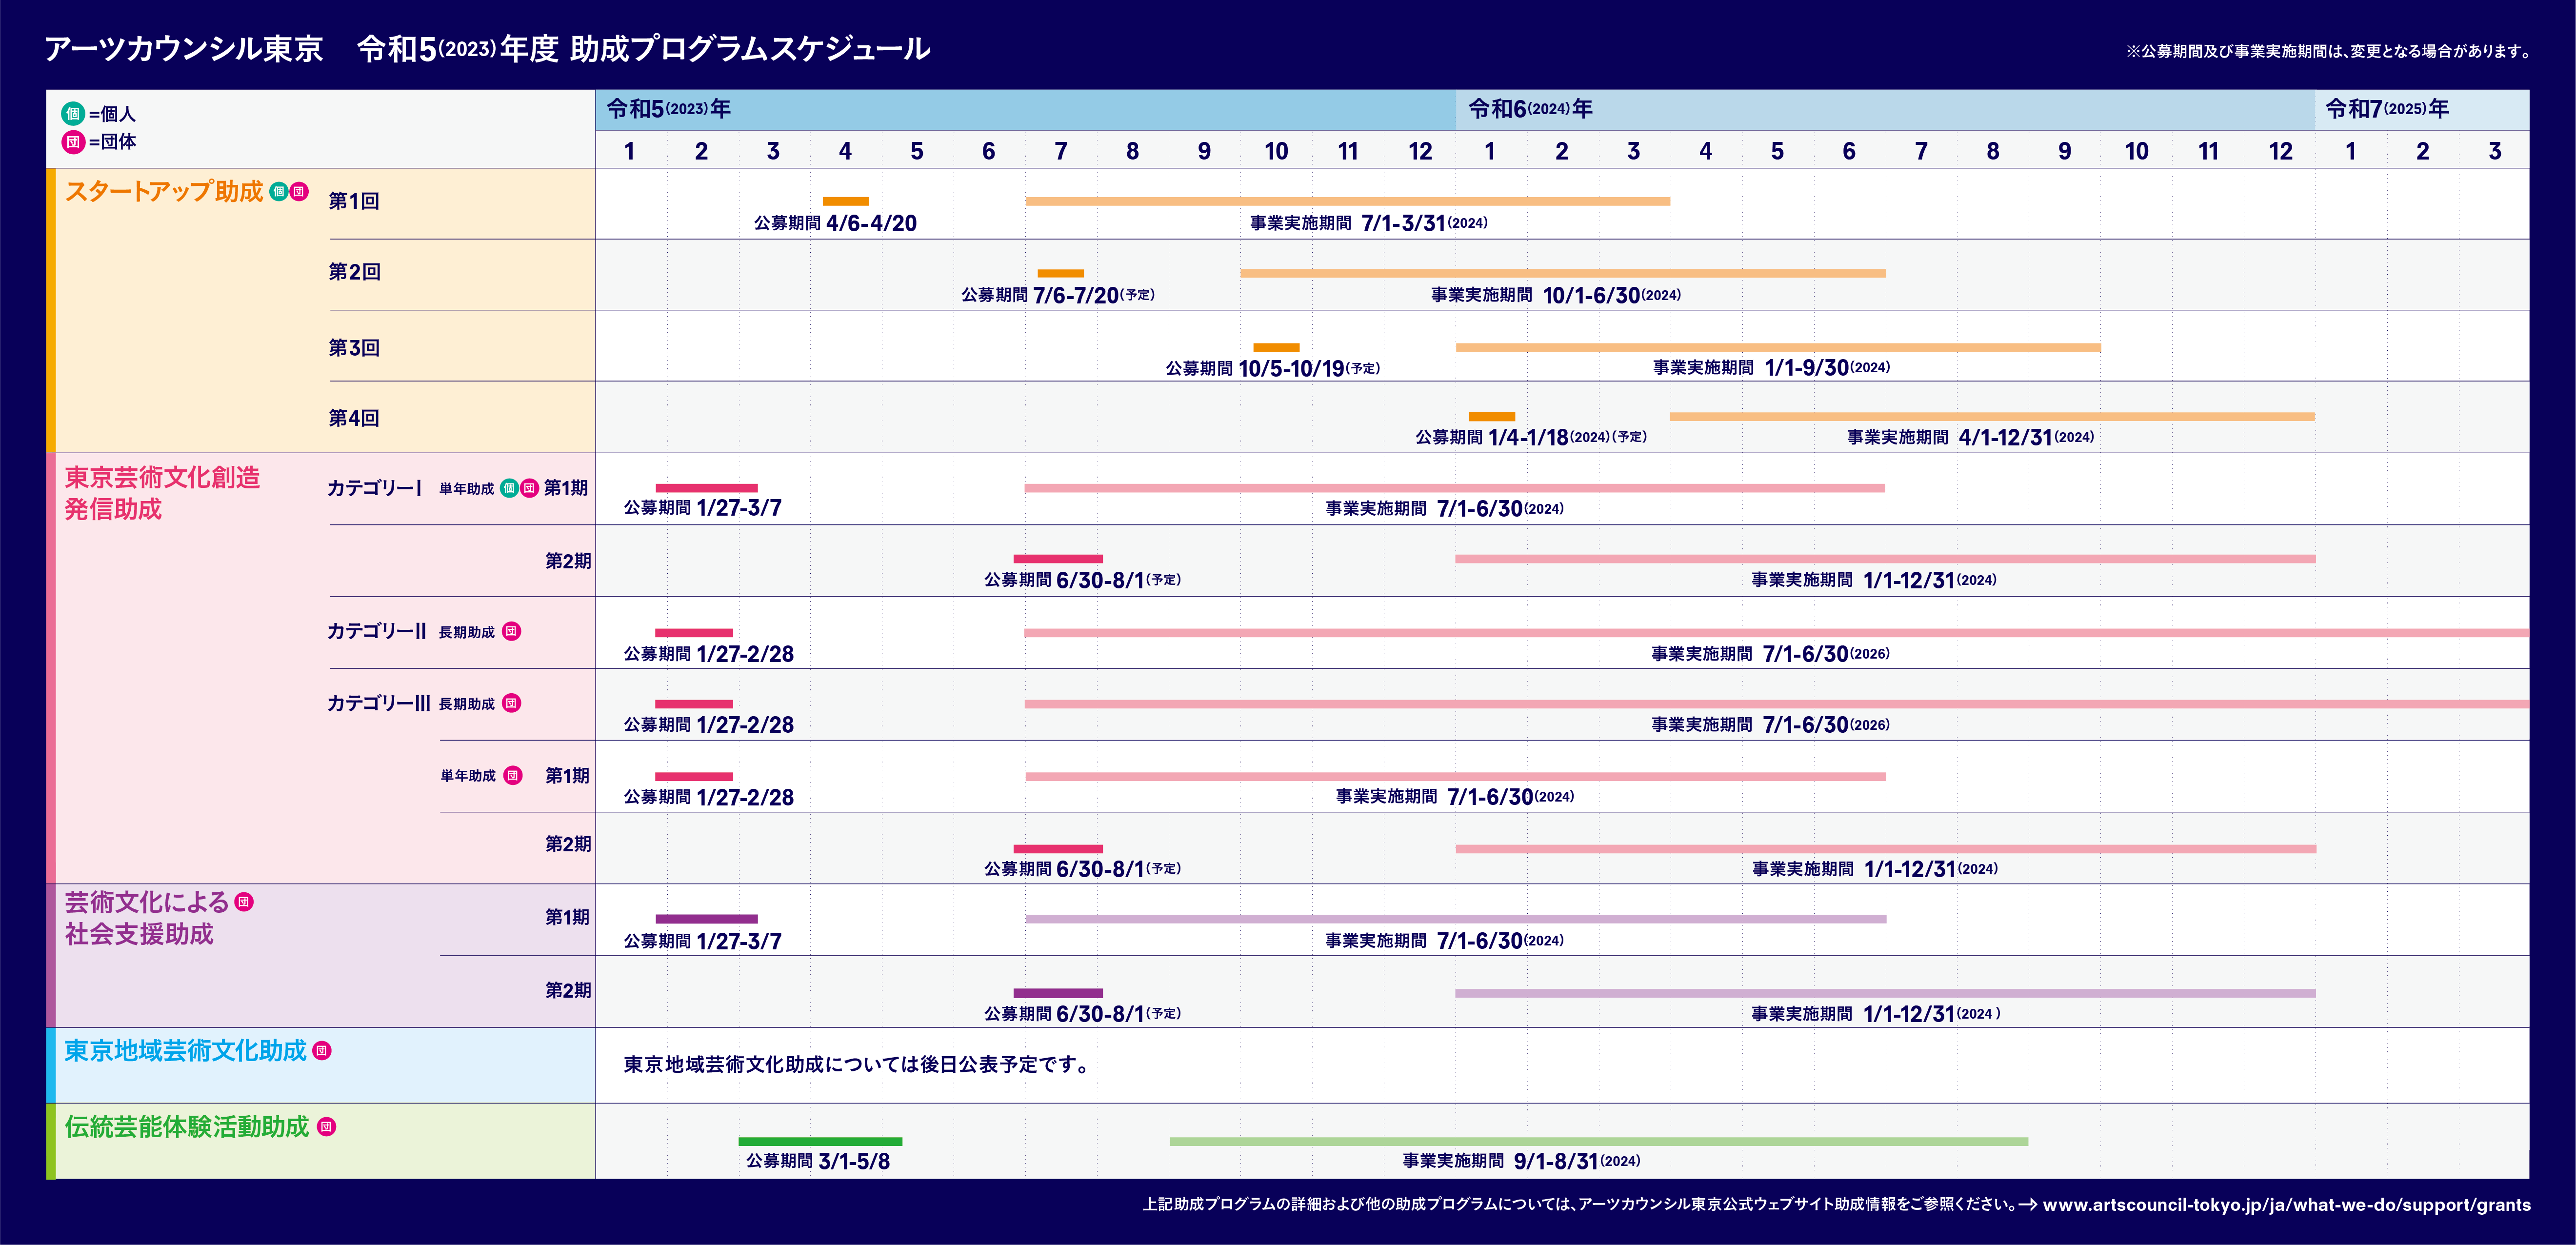
Task: Click the pink 1/27-3/7 bar in カテゴリーI 第1期
Action: click(707, 488)
